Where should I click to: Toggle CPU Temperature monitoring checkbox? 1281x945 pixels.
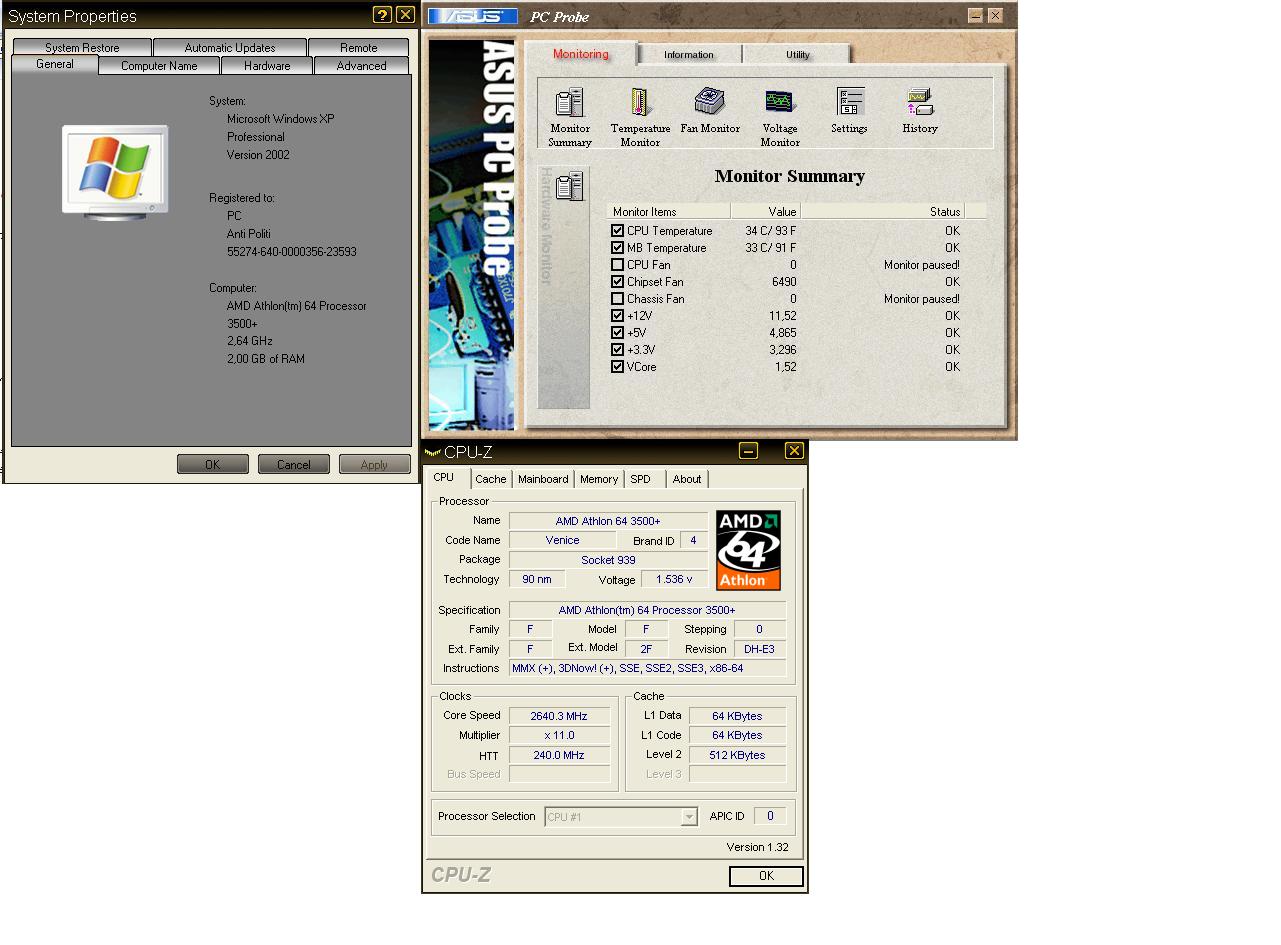pyautogui.click(x=617, y=231)
